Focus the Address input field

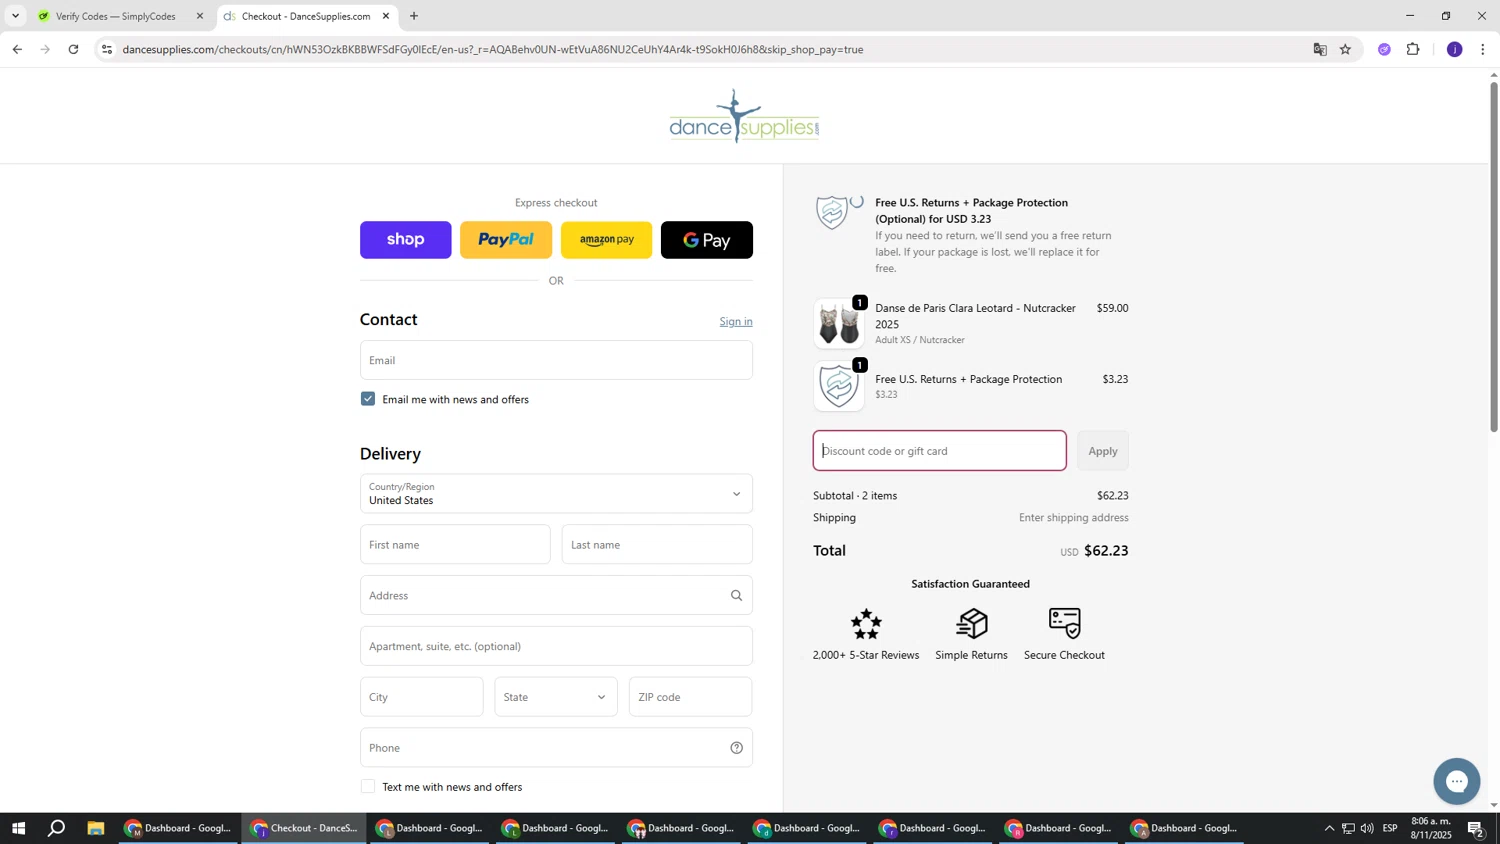point(556,595)
